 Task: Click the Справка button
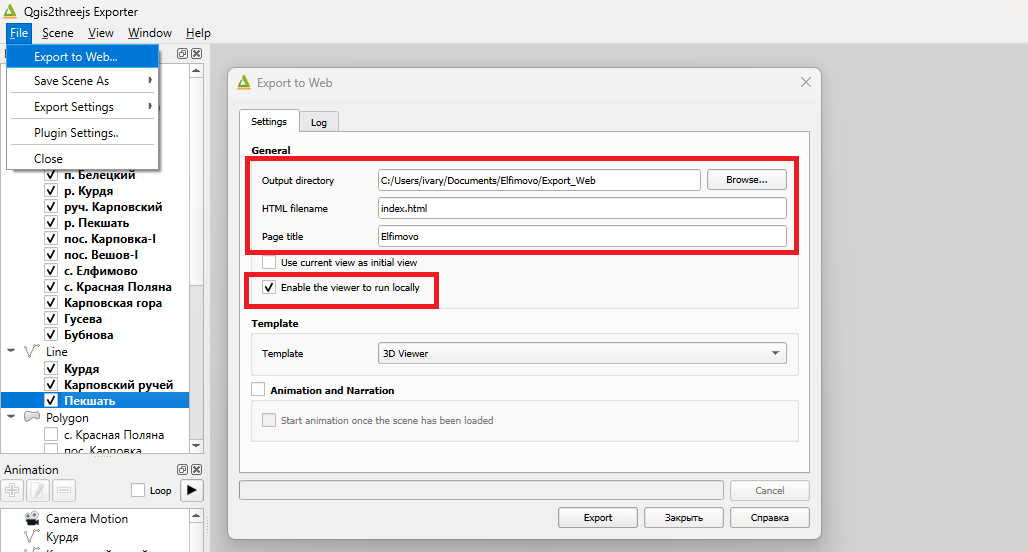770,517
